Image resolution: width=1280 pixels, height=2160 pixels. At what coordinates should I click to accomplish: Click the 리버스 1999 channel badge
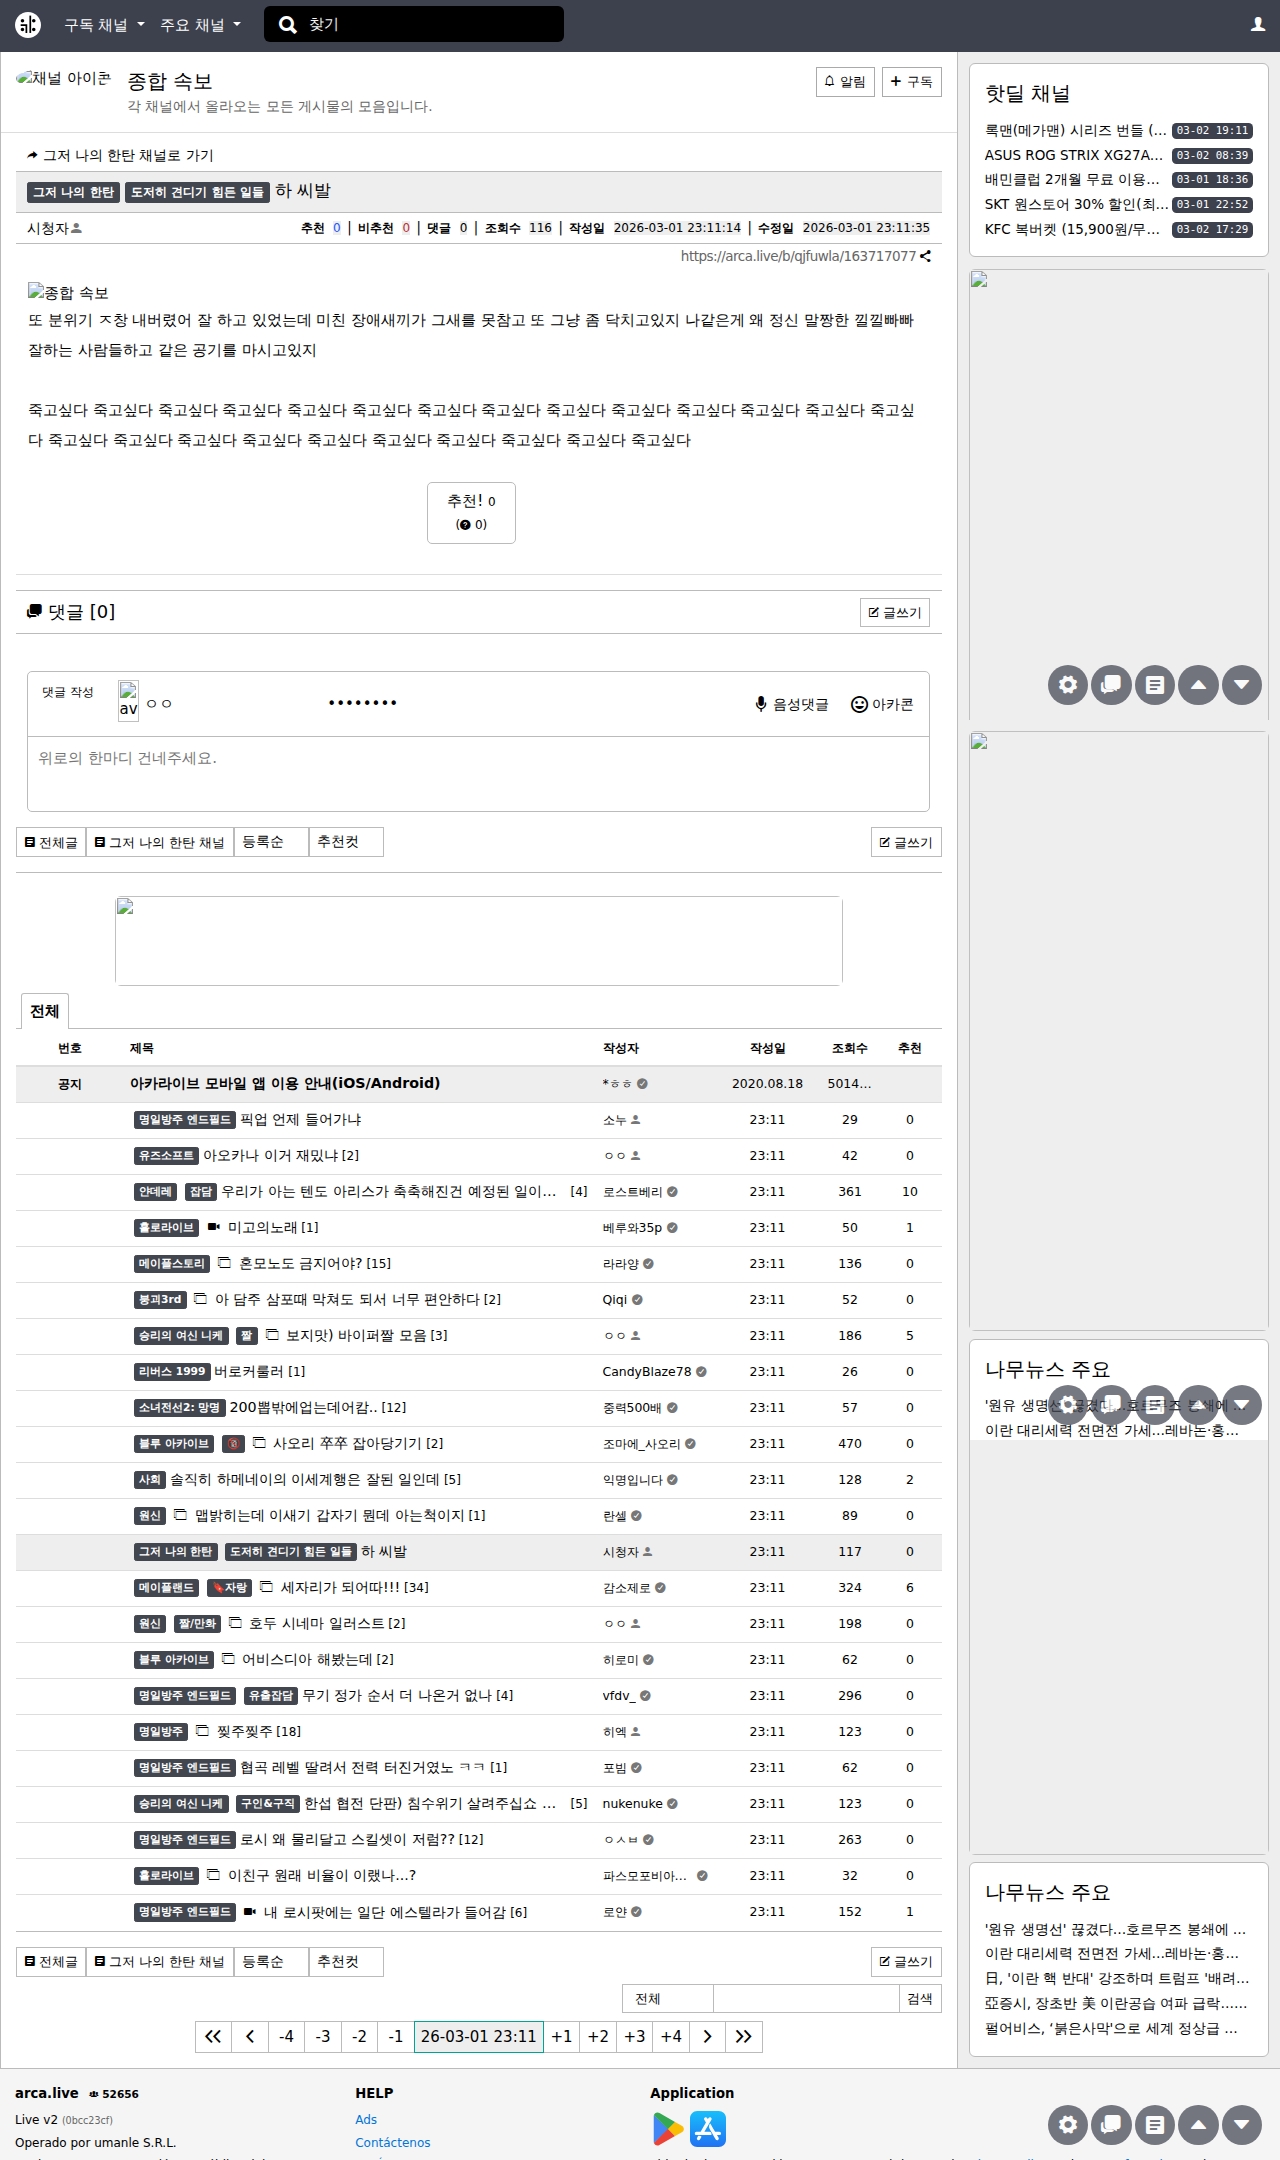[x=172, y=1372]
